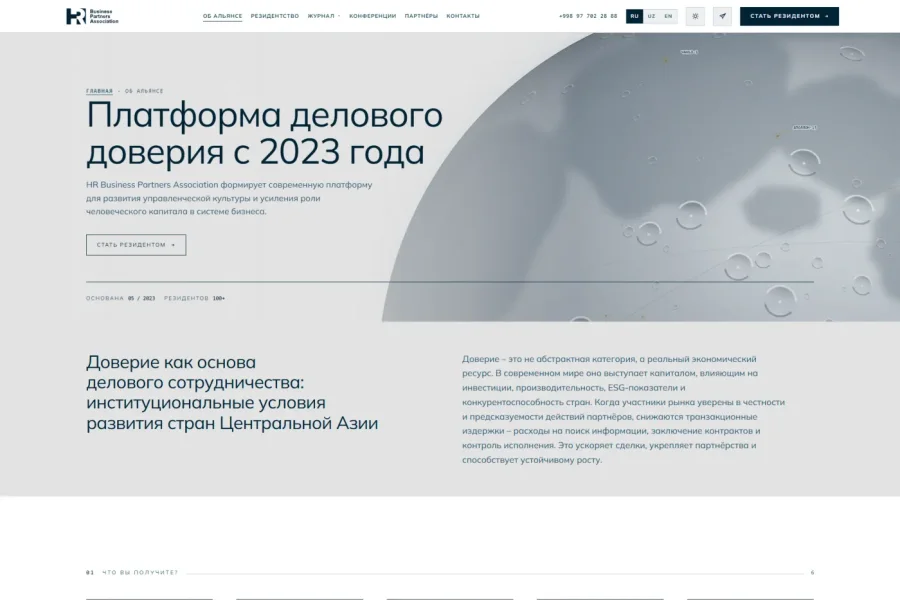Open the Контакты menu item

[463, 16]
